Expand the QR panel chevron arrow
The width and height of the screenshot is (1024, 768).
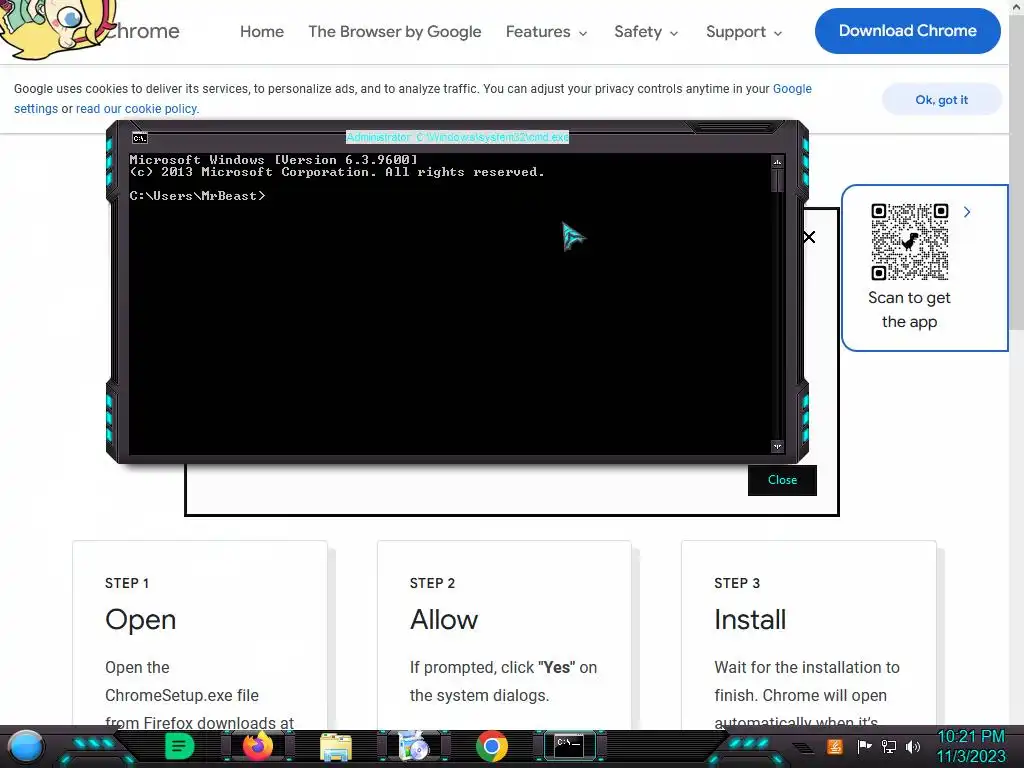click(967, 212)
